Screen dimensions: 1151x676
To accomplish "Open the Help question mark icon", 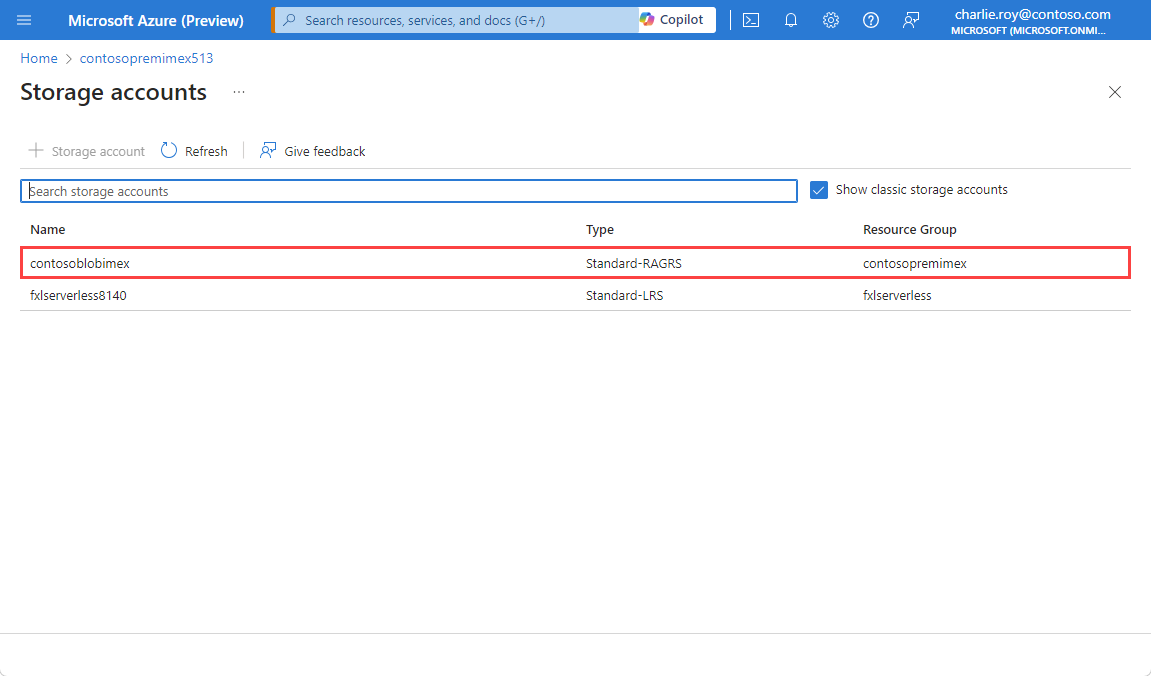I will pos(871,20).
